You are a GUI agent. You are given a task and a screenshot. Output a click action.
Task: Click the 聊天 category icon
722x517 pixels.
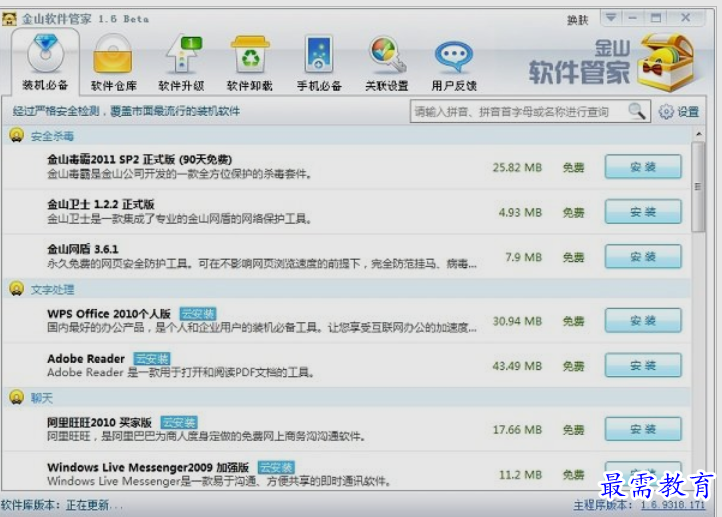point(17,397)
